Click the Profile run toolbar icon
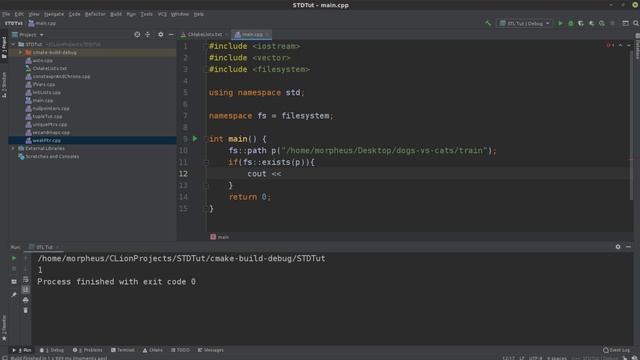The image size is (640, 360). pyautogui.click(x=591, y=23)
